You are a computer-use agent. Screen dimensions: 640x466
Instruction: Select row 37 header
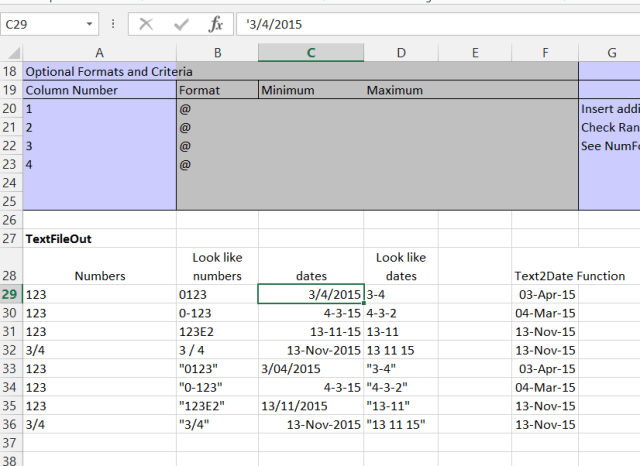coord(11,443)
